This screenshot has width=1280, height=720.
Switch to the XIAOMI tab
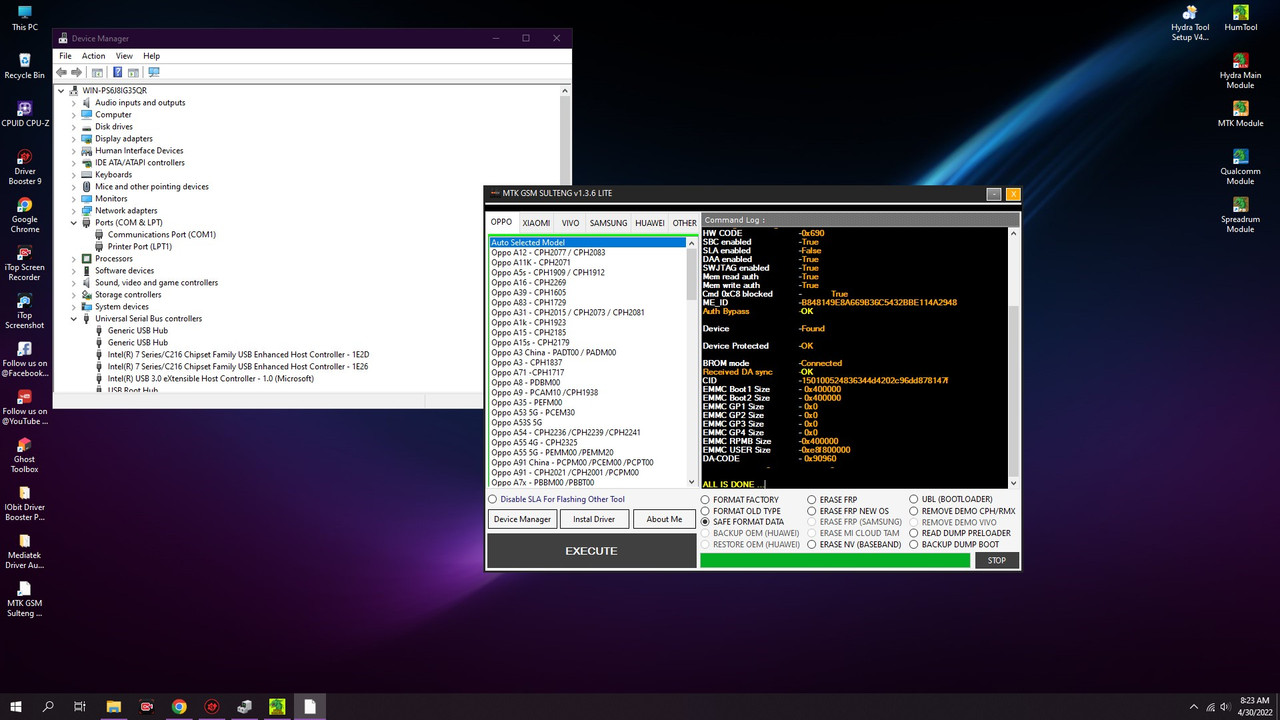[535, 222]
